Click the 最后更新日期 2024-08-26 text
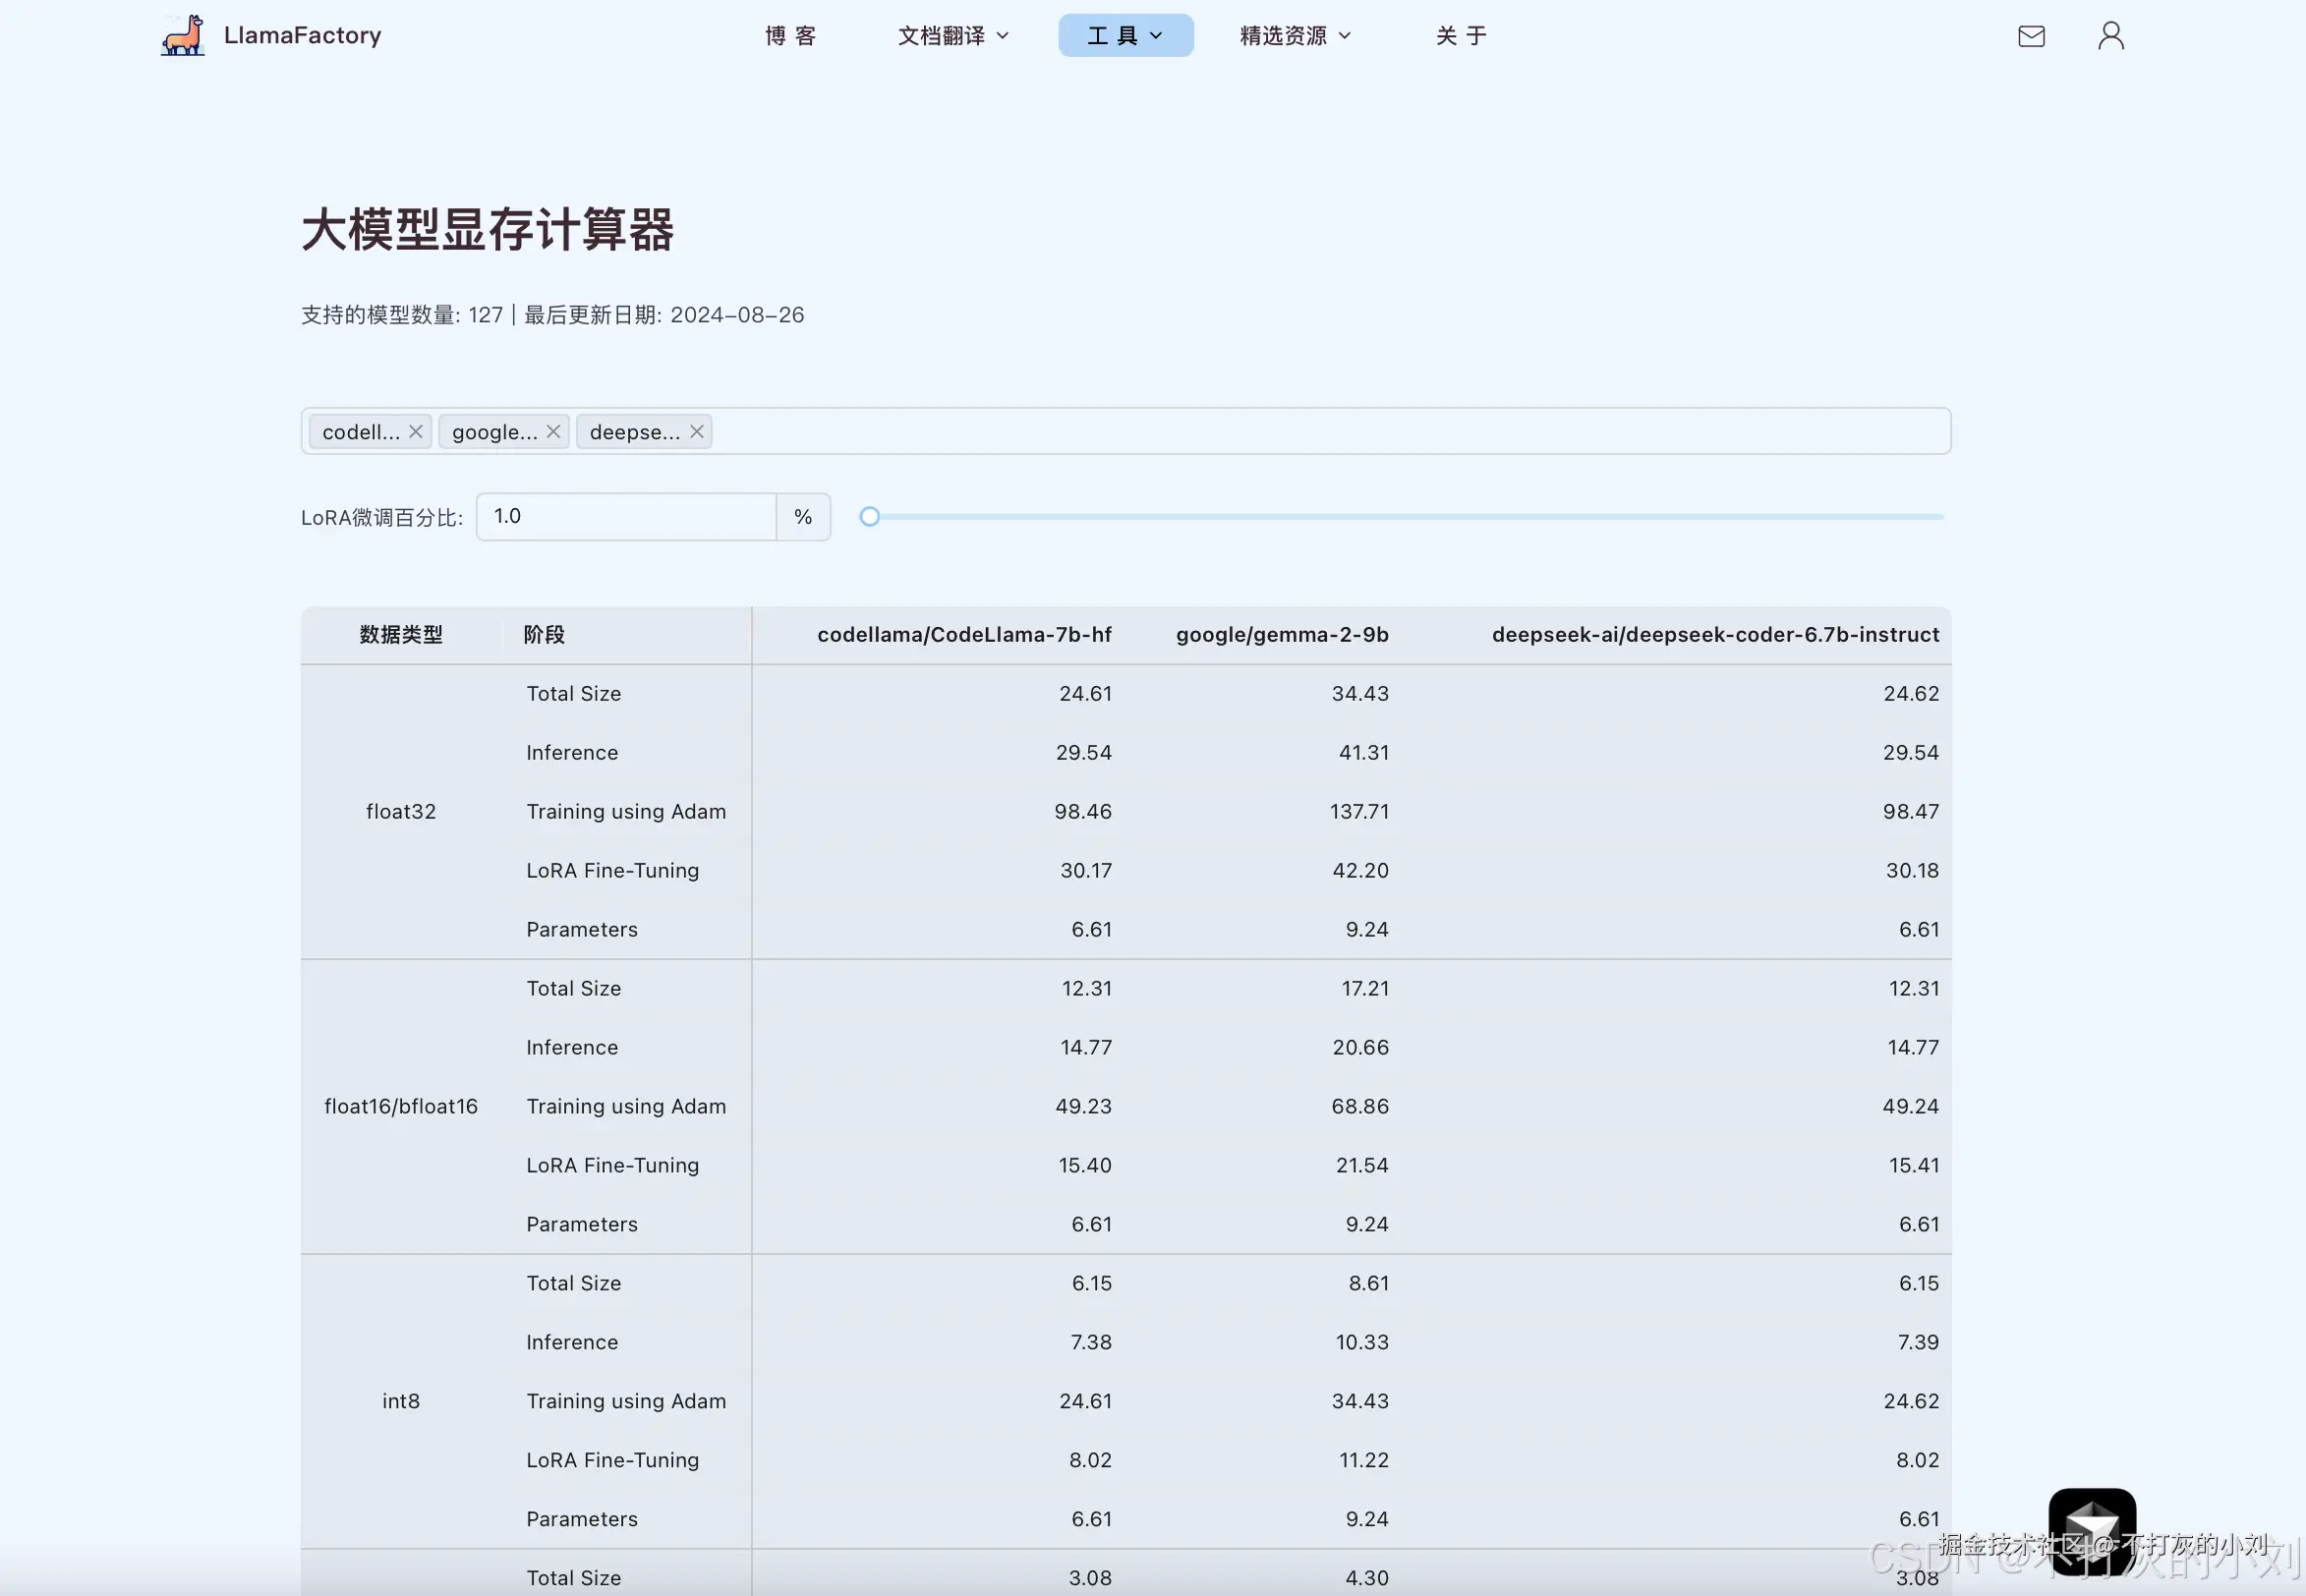 664,316
